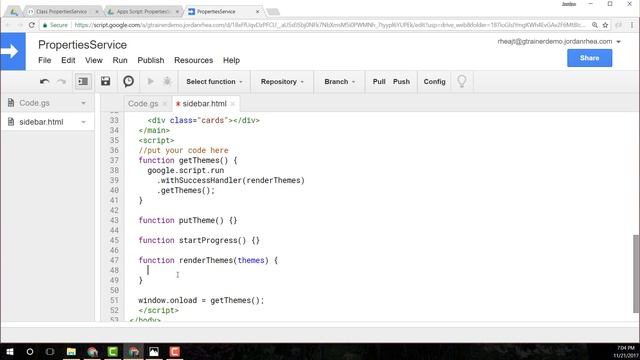
Task: Open Task View on the taskbar
Action: [x=50, y=351]
